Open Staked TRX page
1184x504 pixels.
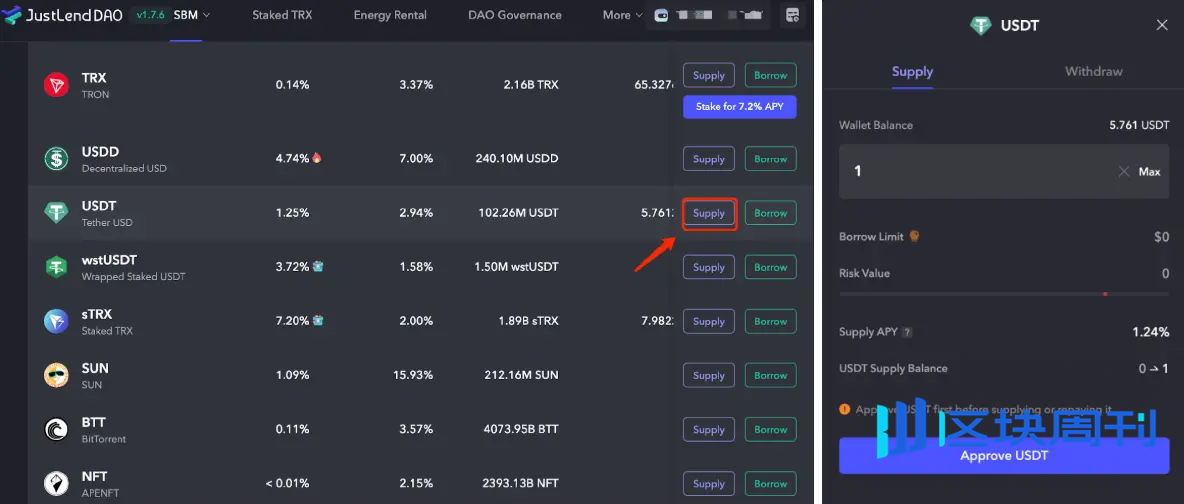tap(282, 15)
